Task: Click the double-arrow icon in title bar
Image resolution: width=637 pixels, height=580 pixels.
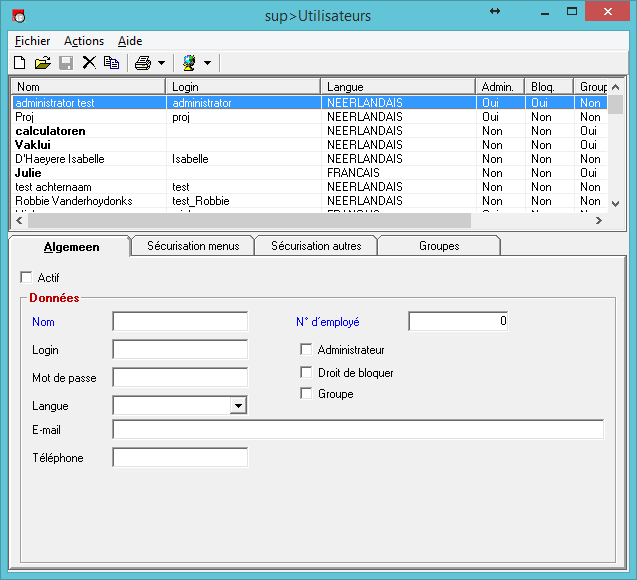Action: click(x=495, y=11)
